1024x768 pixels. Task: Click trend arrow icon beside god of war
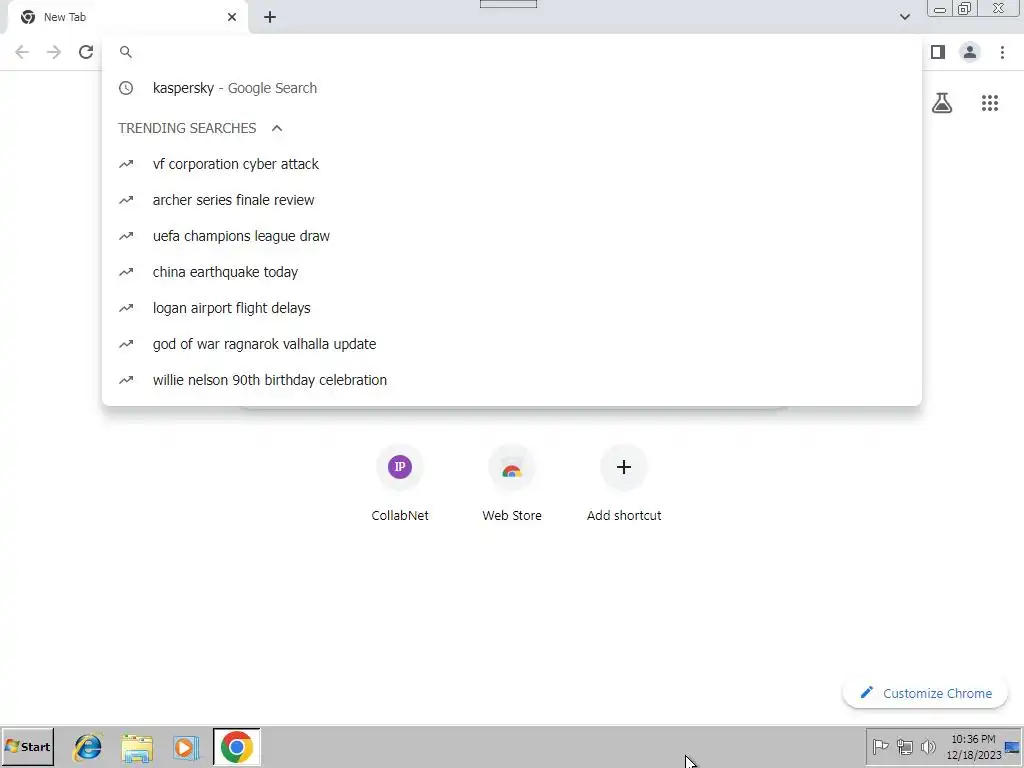[126, 344]
